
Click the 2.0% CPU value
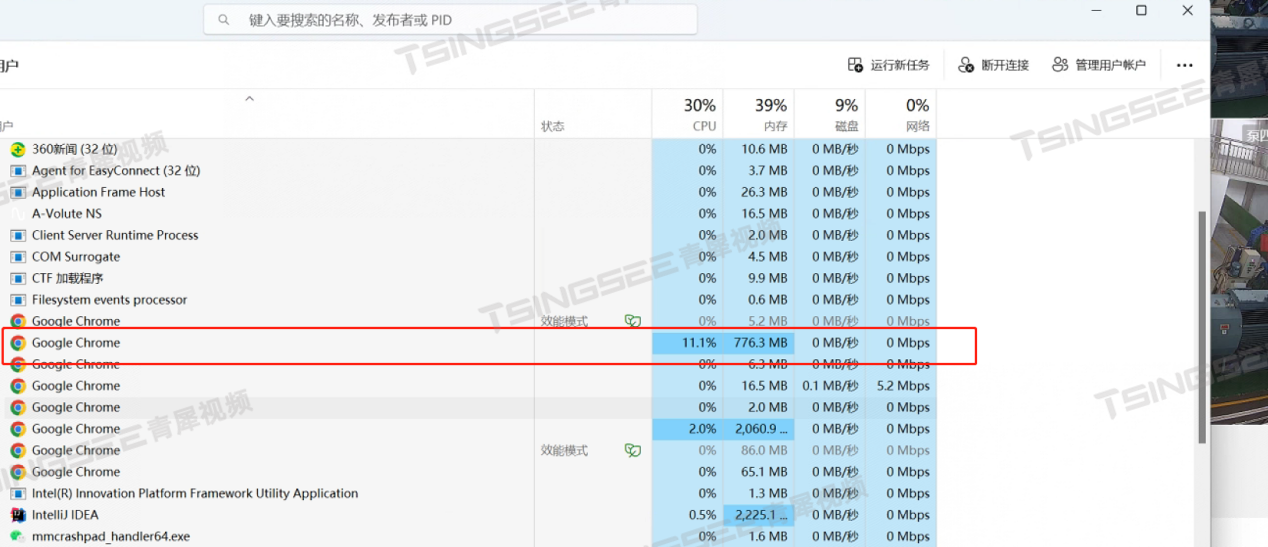[702, 428]
